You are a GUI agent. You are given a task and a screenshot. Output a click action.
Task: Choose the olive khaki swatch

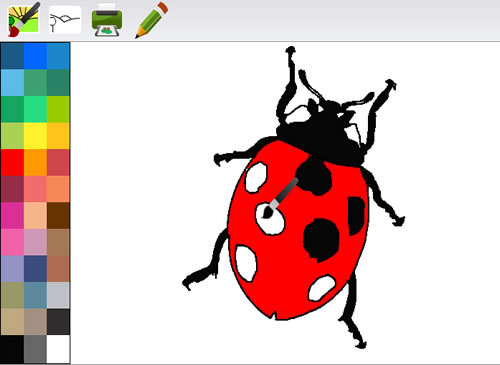point(12,296)
